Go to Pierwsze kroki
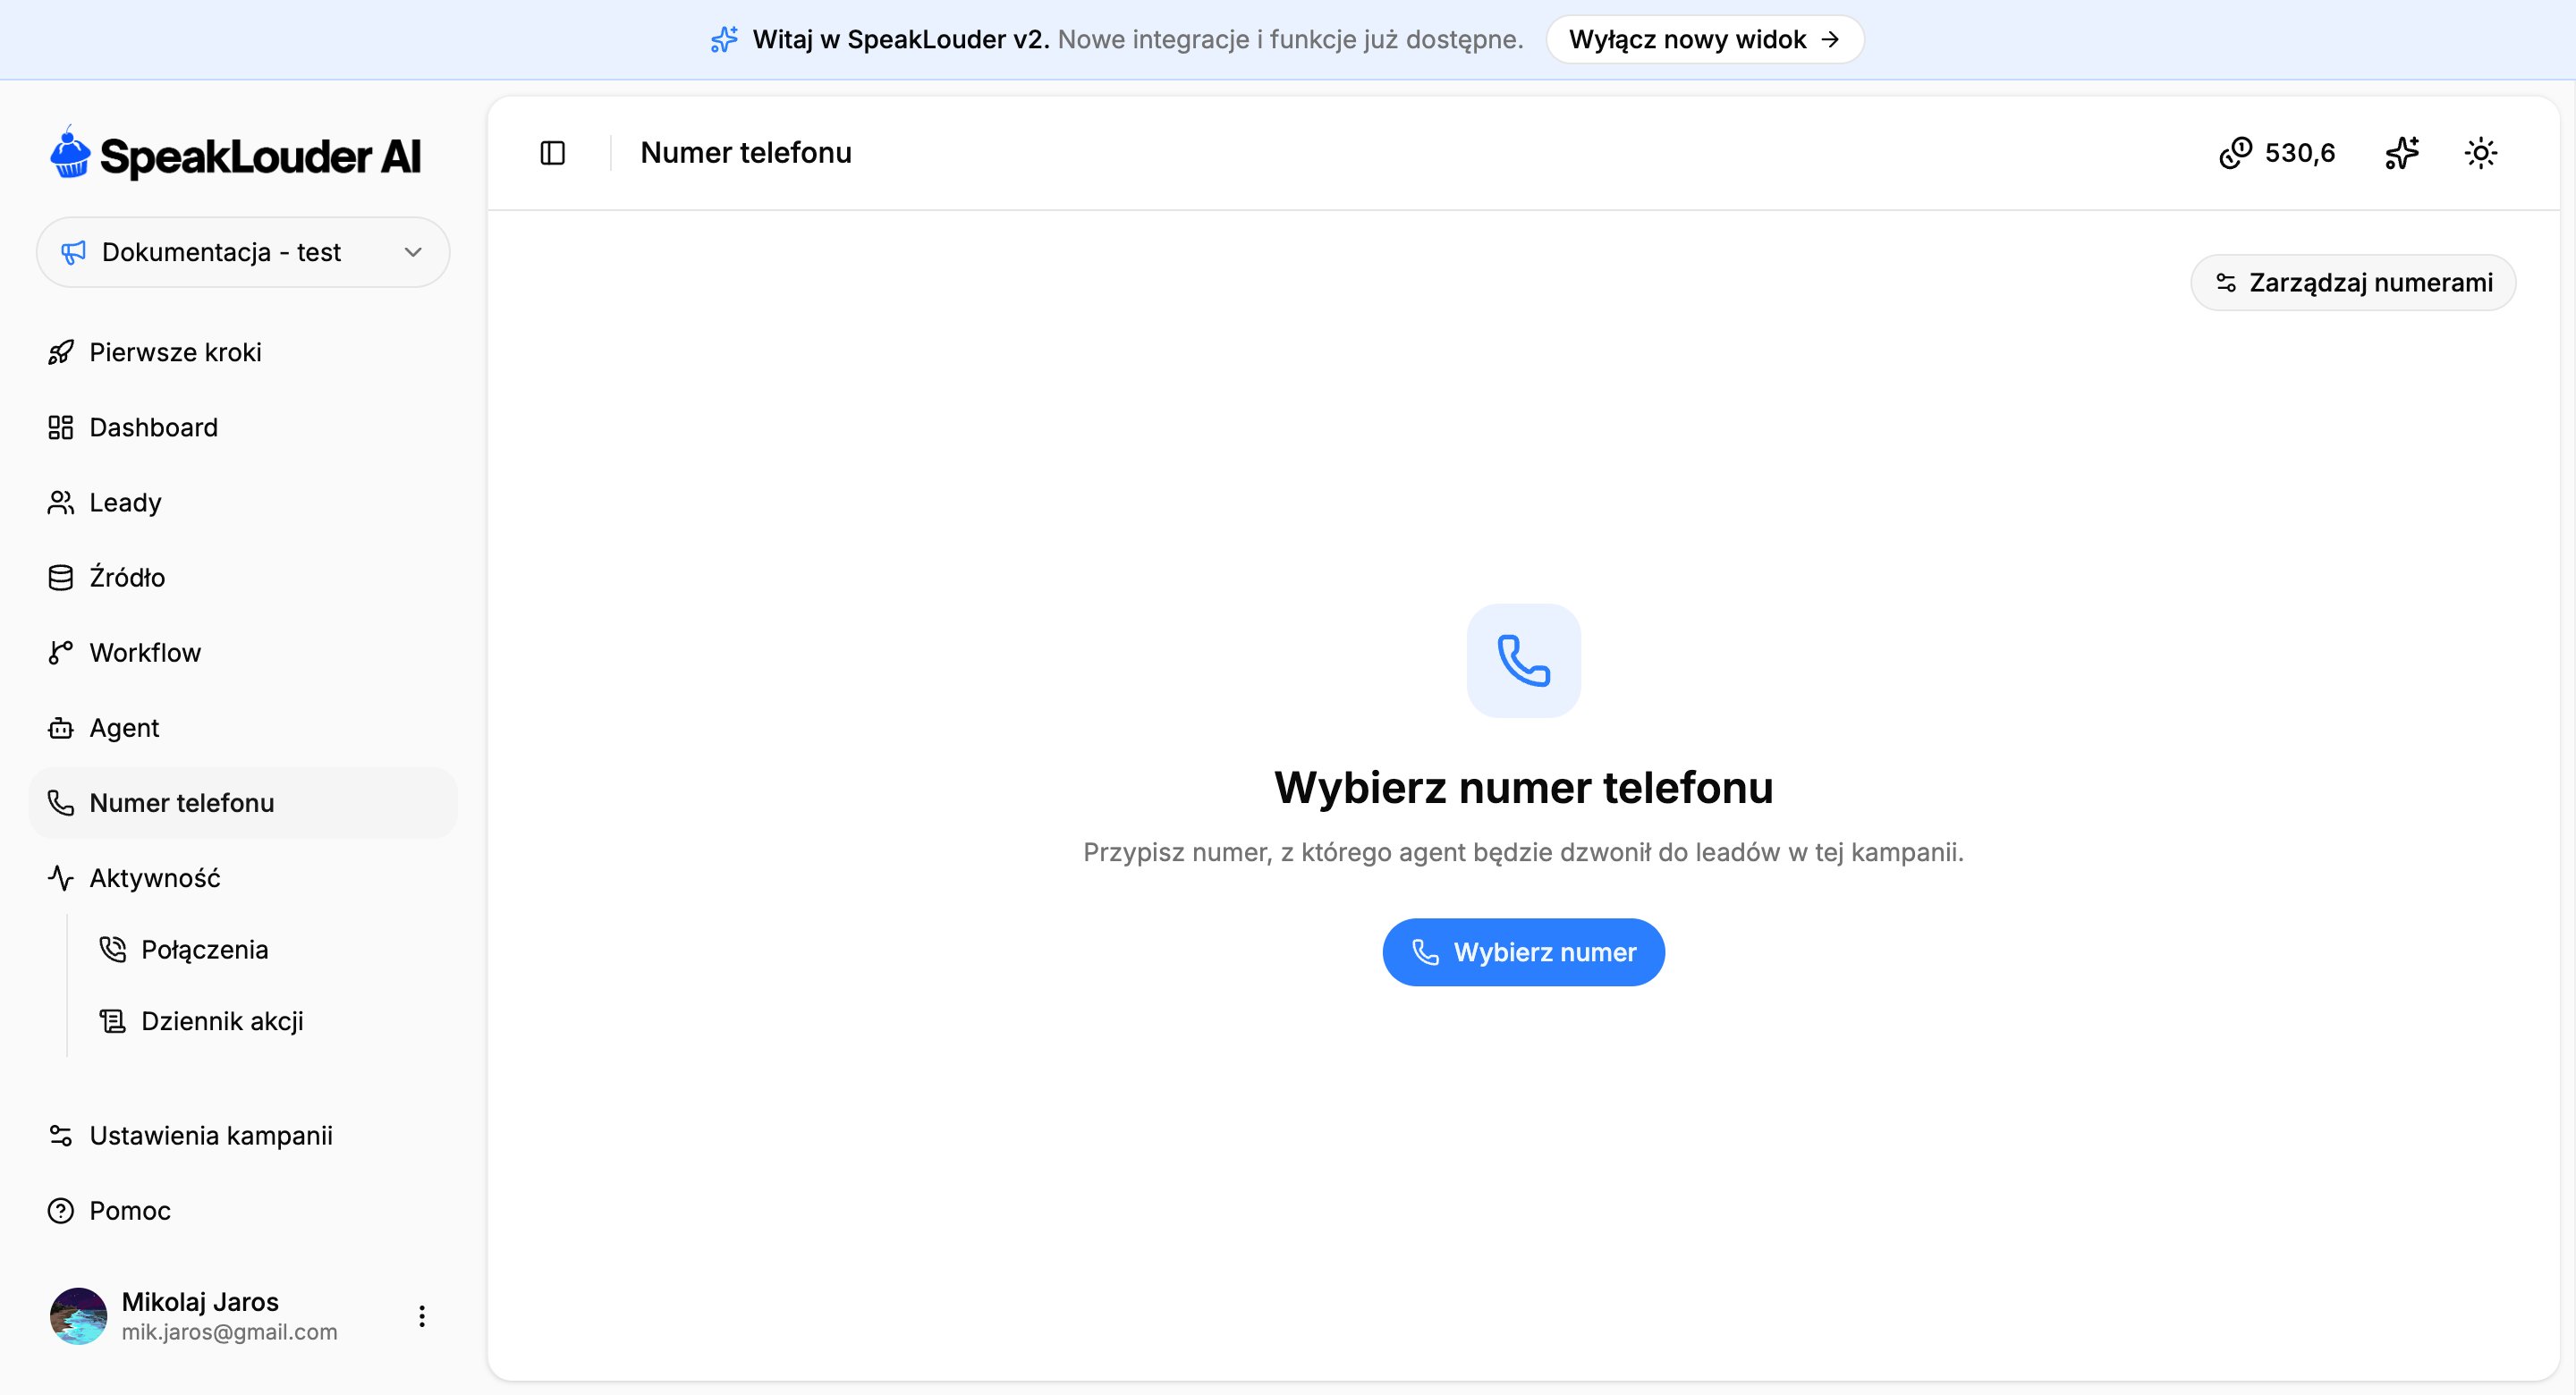Image resolution: width=2576 pixels, height=1395 pixels. (x=243, y=352)
